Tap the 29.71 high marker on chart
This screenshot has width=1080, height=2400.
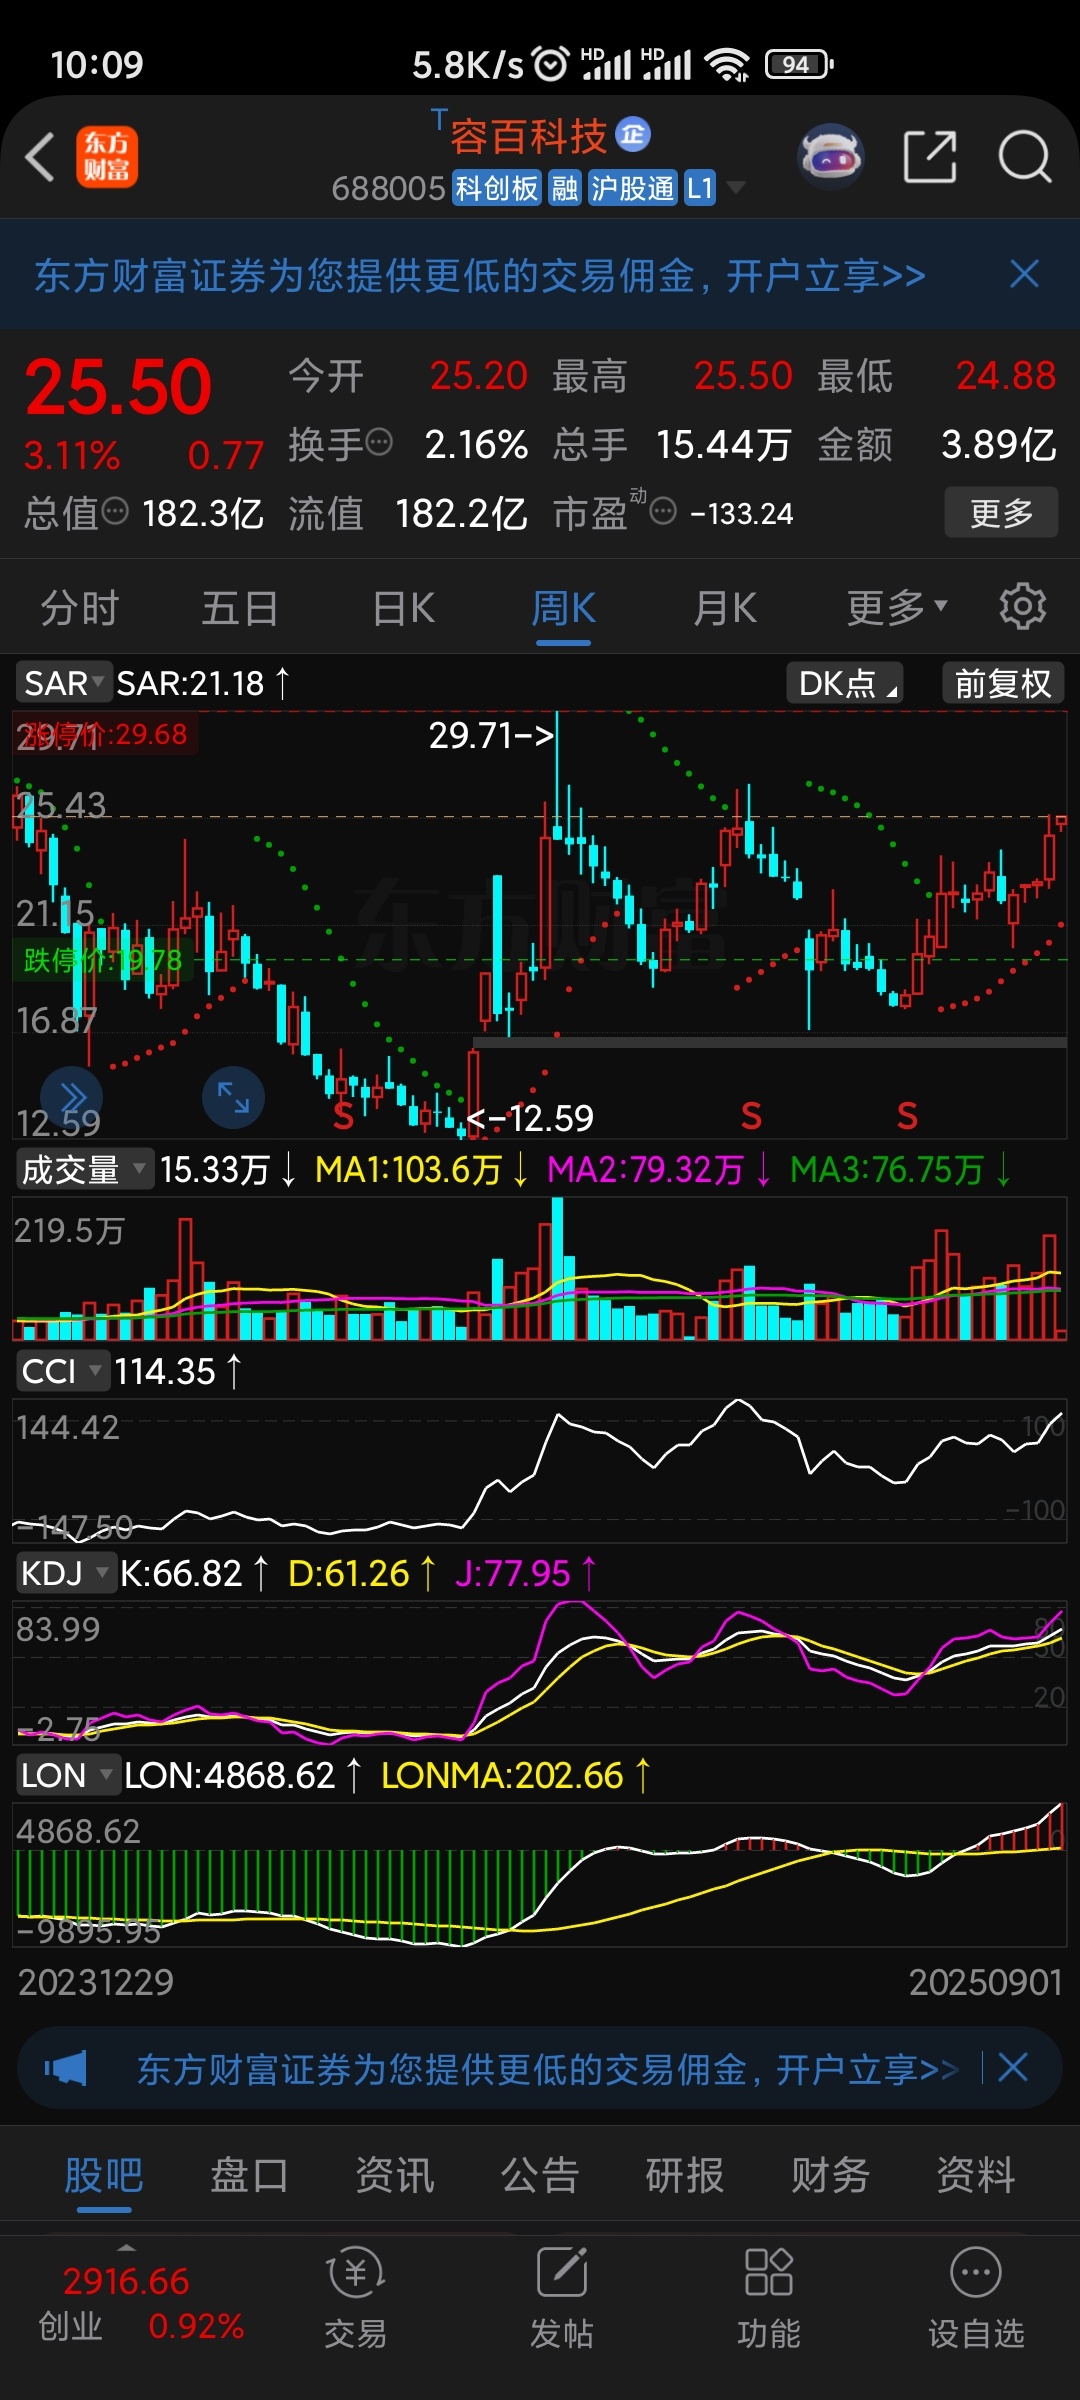point(491,735)
